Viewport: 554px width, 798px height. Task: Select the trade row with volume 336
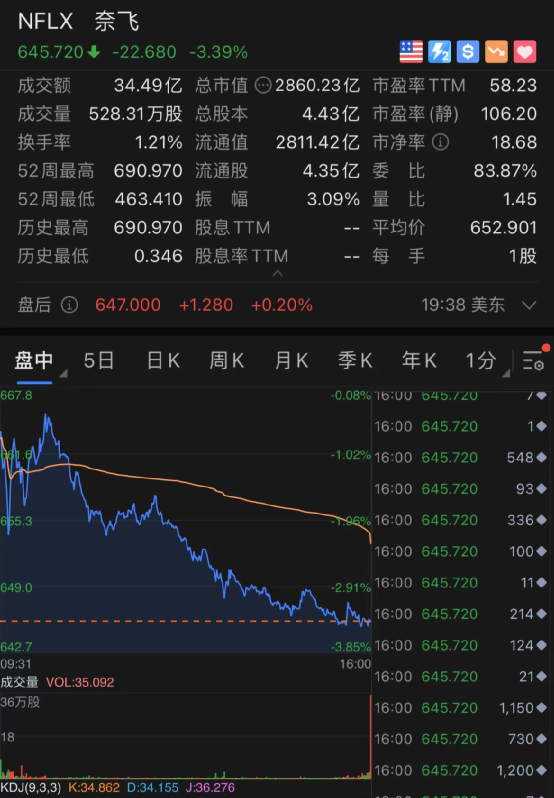pos(461,520)
